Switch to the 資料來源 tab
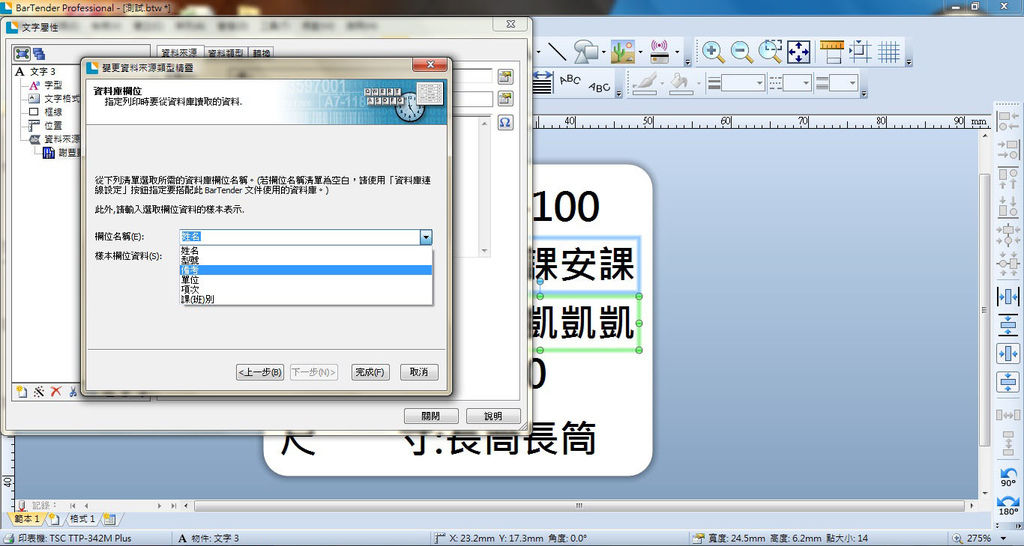1024x546 pixels. click(x=179, y=53)
